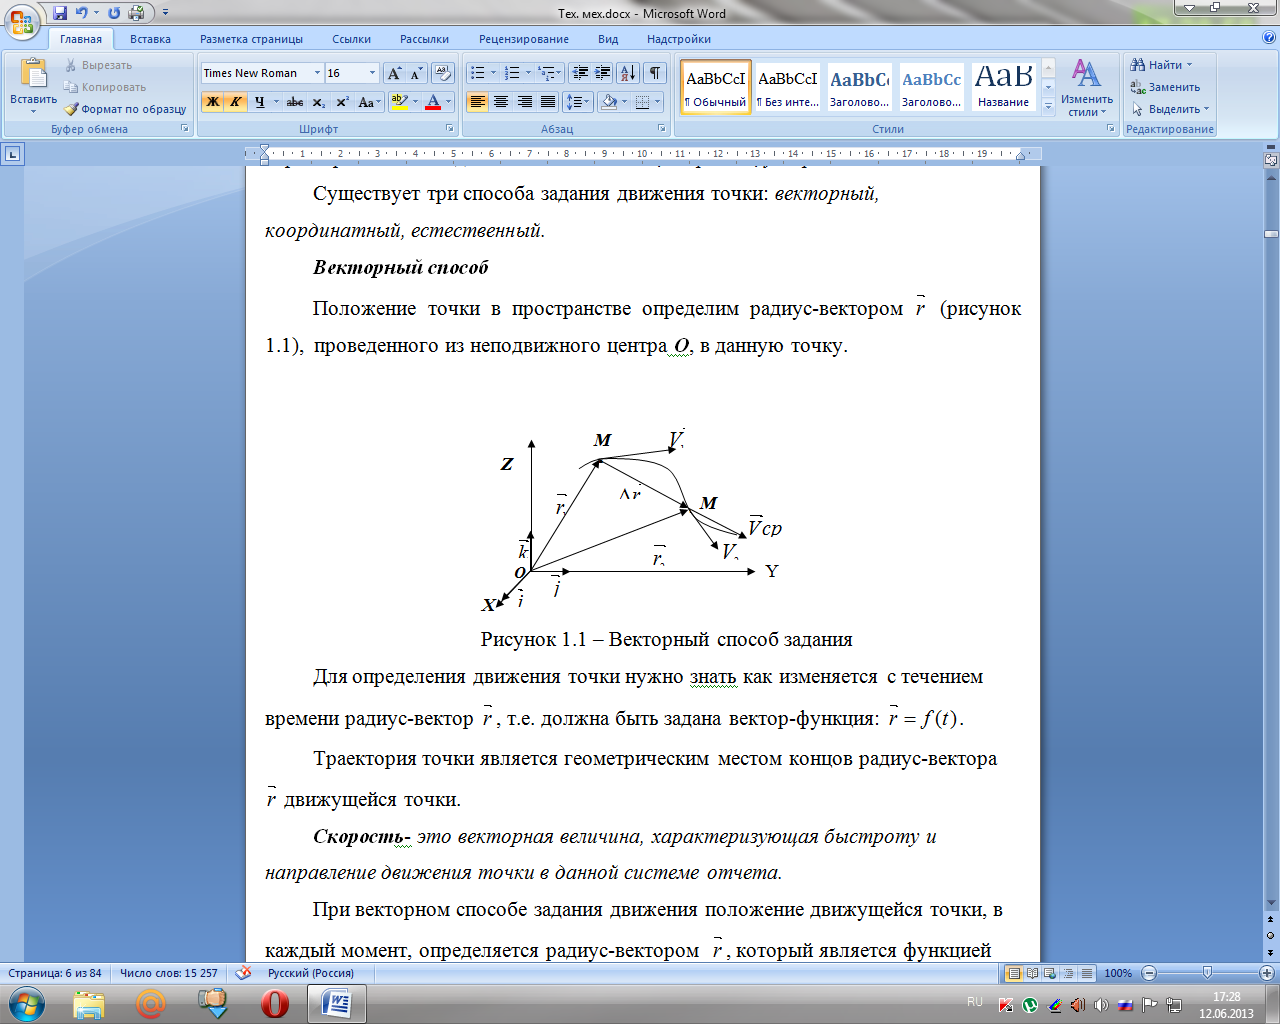Viewport: 1280px width, 1024px height.
Task: Switch to full screen reading view
Action: [1032, 973]
